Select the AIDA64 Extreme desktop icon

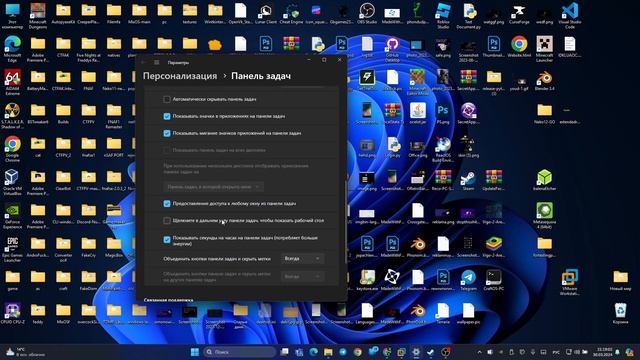point(12,82)
